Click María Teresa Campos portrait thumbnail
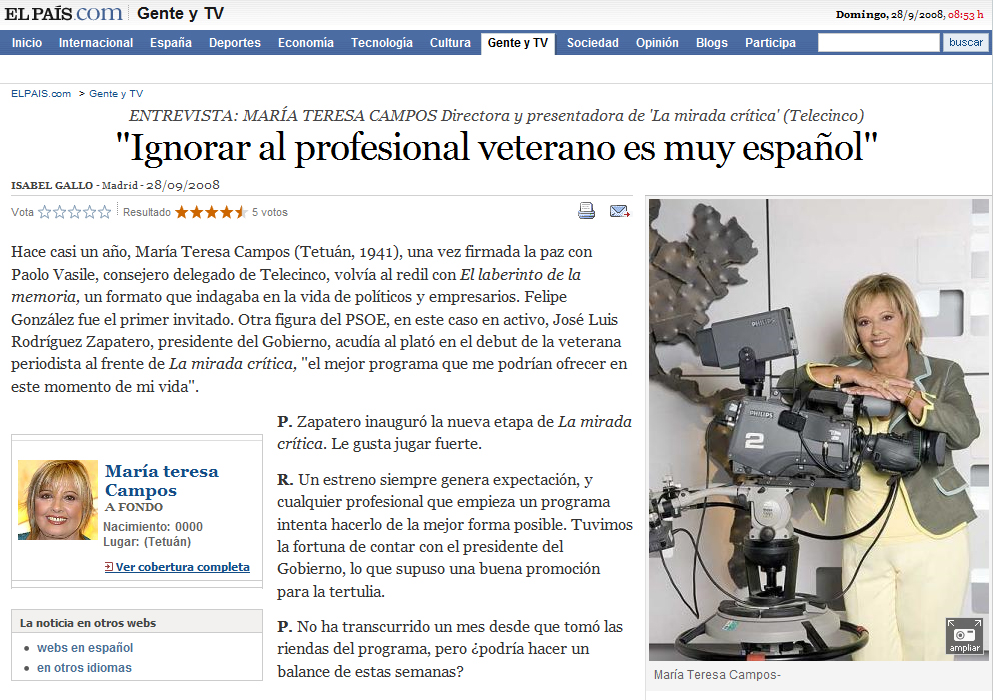The width and height of the screenshot is (993, 700). tap(58, 500)
